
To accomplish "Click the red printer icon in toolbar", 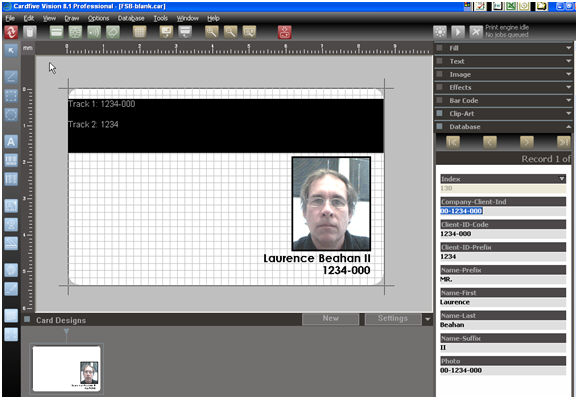I will pos(285,32).
